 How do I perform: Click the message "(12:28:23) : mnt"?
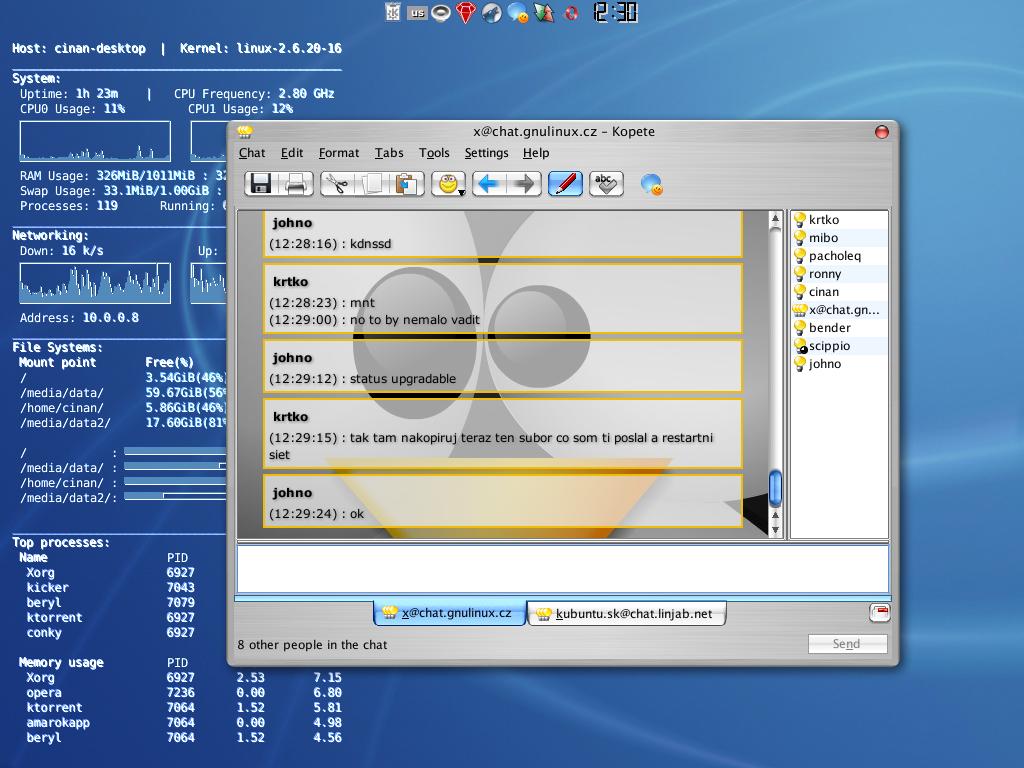click(x=322, y=302)
